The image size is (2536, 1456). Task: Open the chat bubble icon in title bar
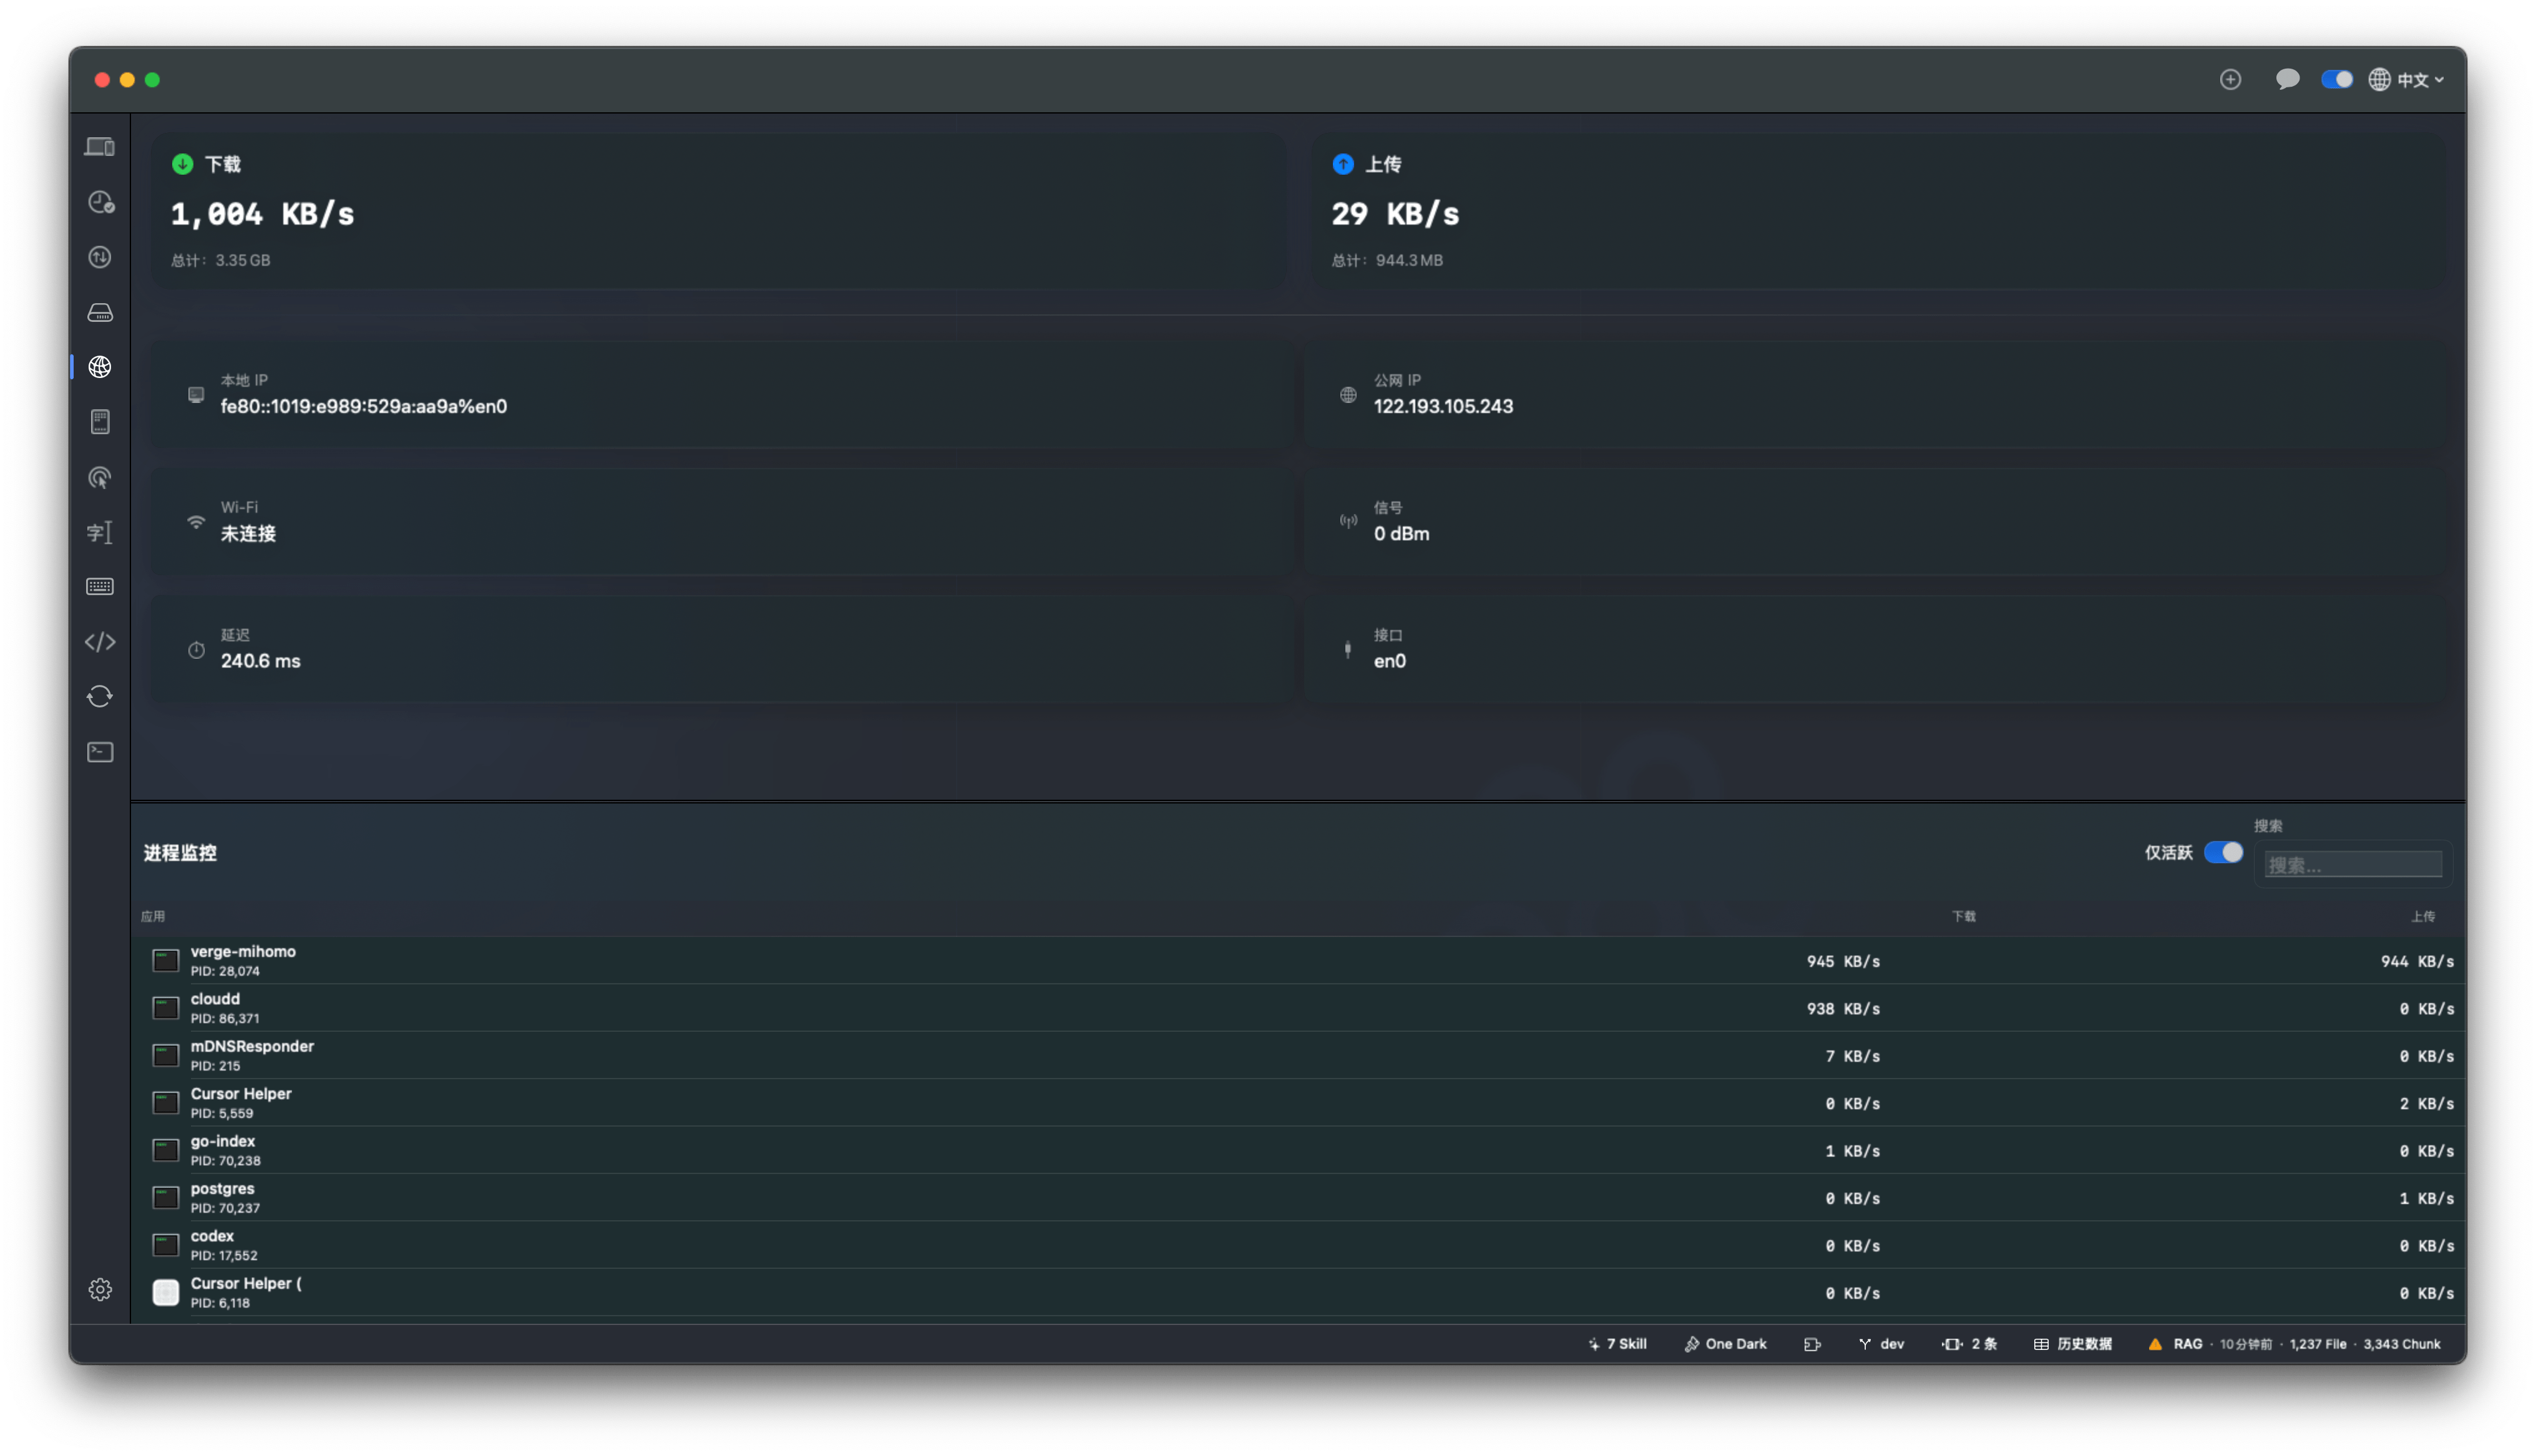click(2287, 79)
